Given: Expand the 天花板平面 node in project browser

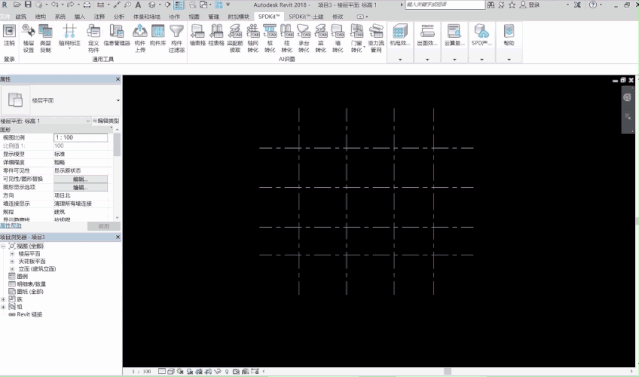Looking at the screenshot, I should [12, 261].
